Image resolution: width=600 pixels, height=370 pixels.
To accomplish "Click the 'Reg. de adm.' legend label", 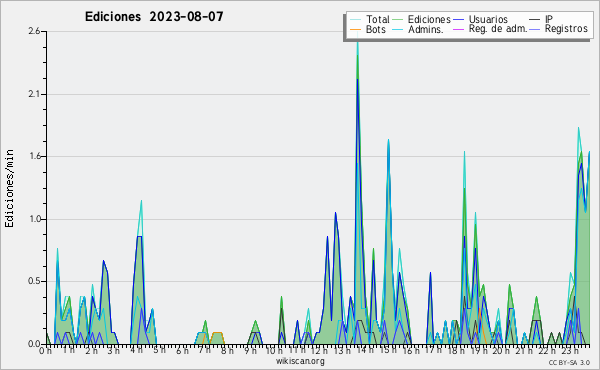I will pos(498,29).
